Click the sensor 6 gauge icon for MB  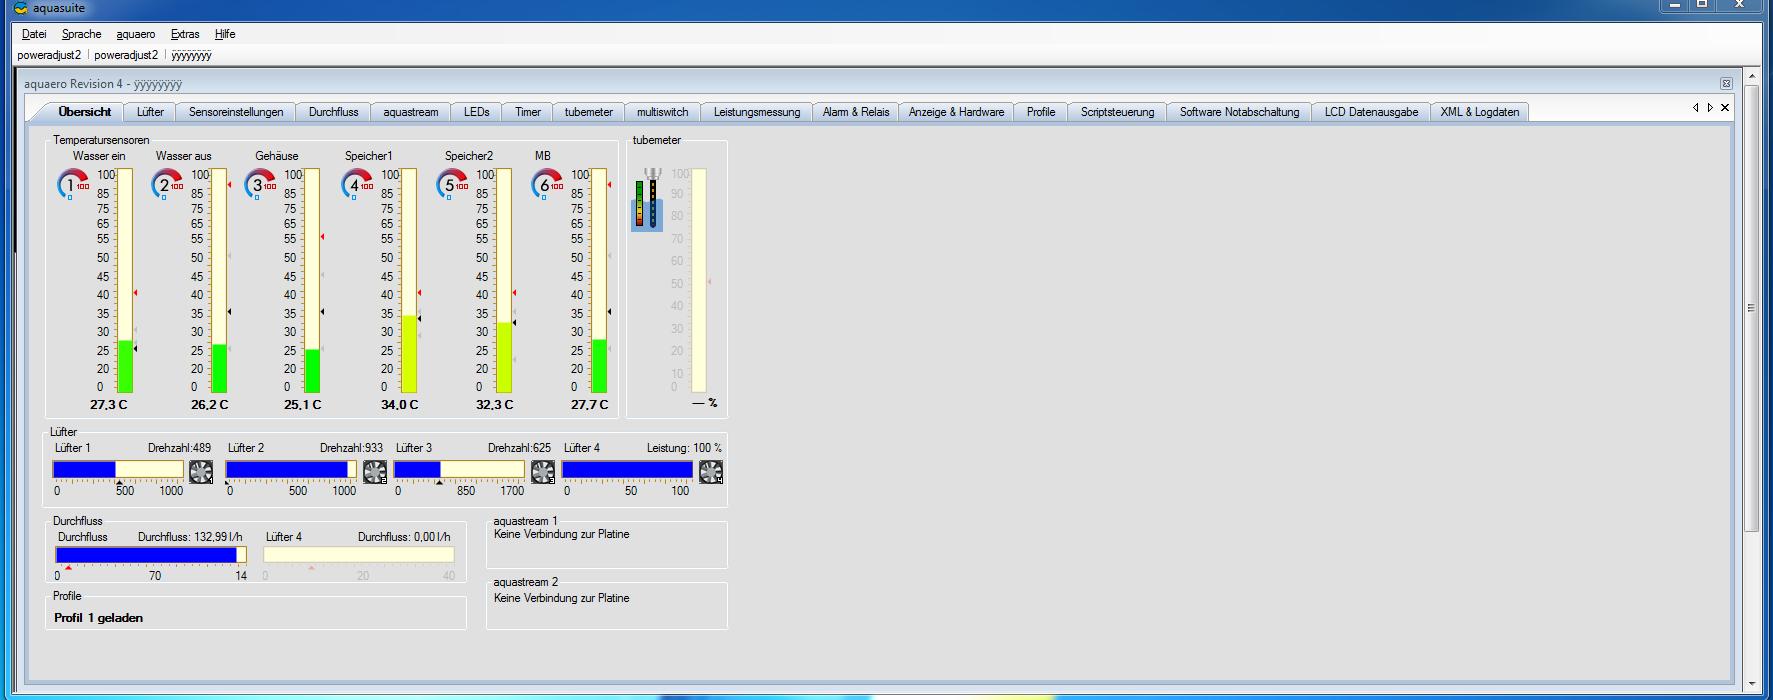(x=547, y=185)
